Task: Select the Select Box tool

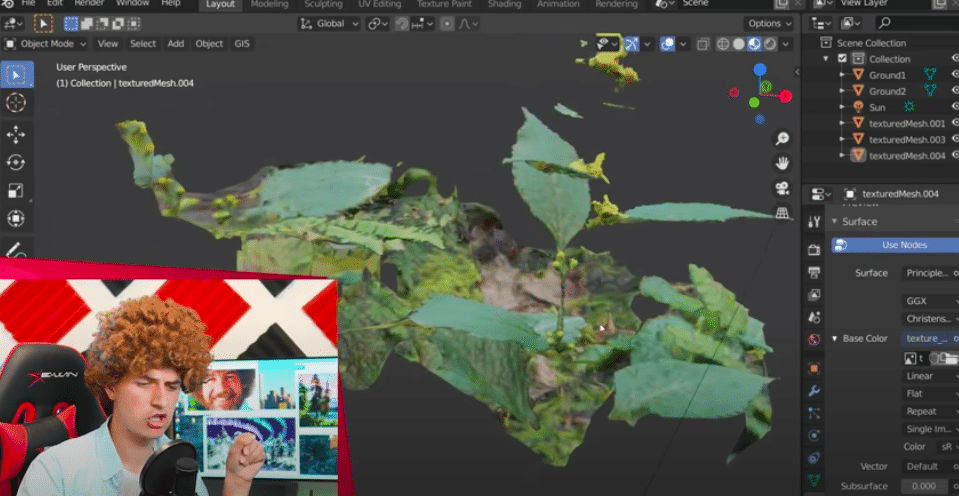Action: point(16,75)
